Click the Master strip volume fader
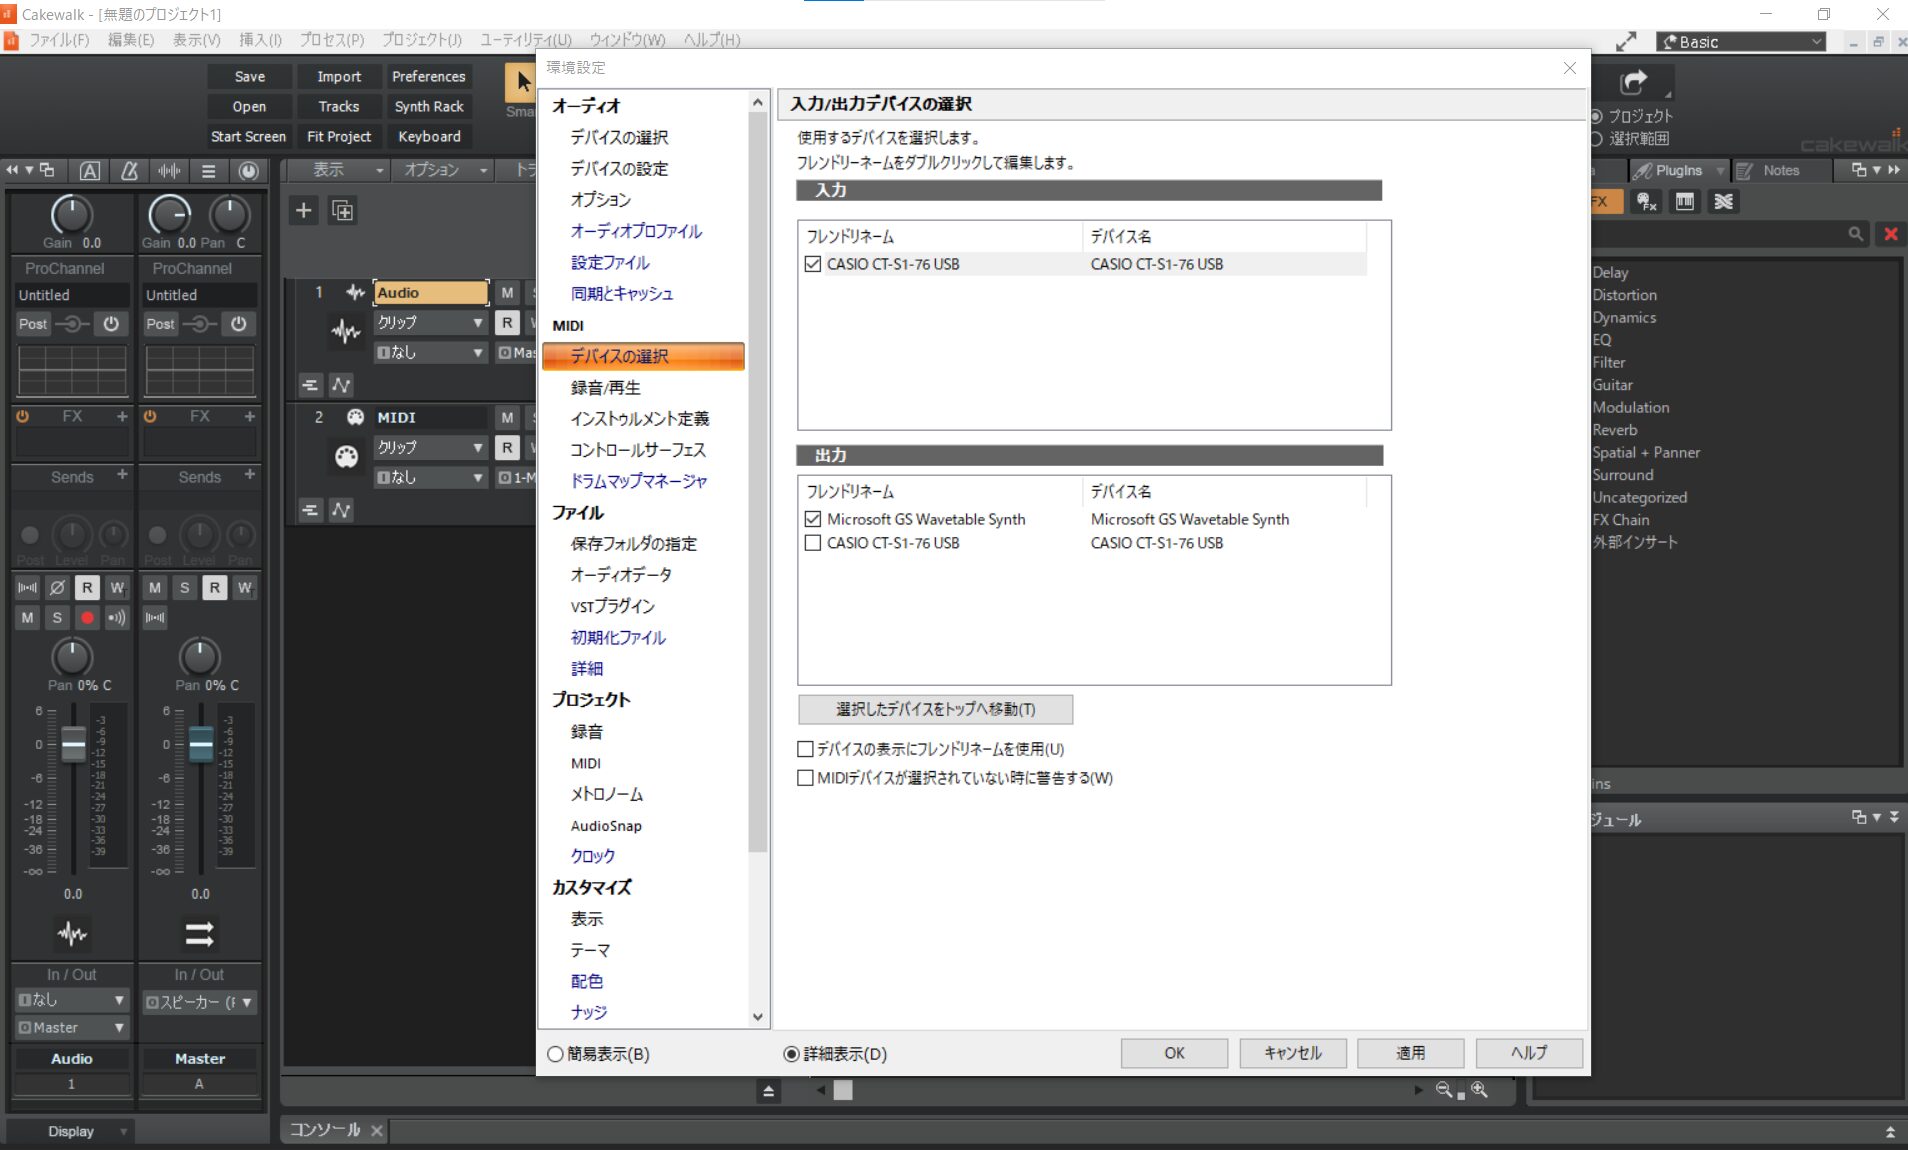1908x1150 pixels. 200,744
